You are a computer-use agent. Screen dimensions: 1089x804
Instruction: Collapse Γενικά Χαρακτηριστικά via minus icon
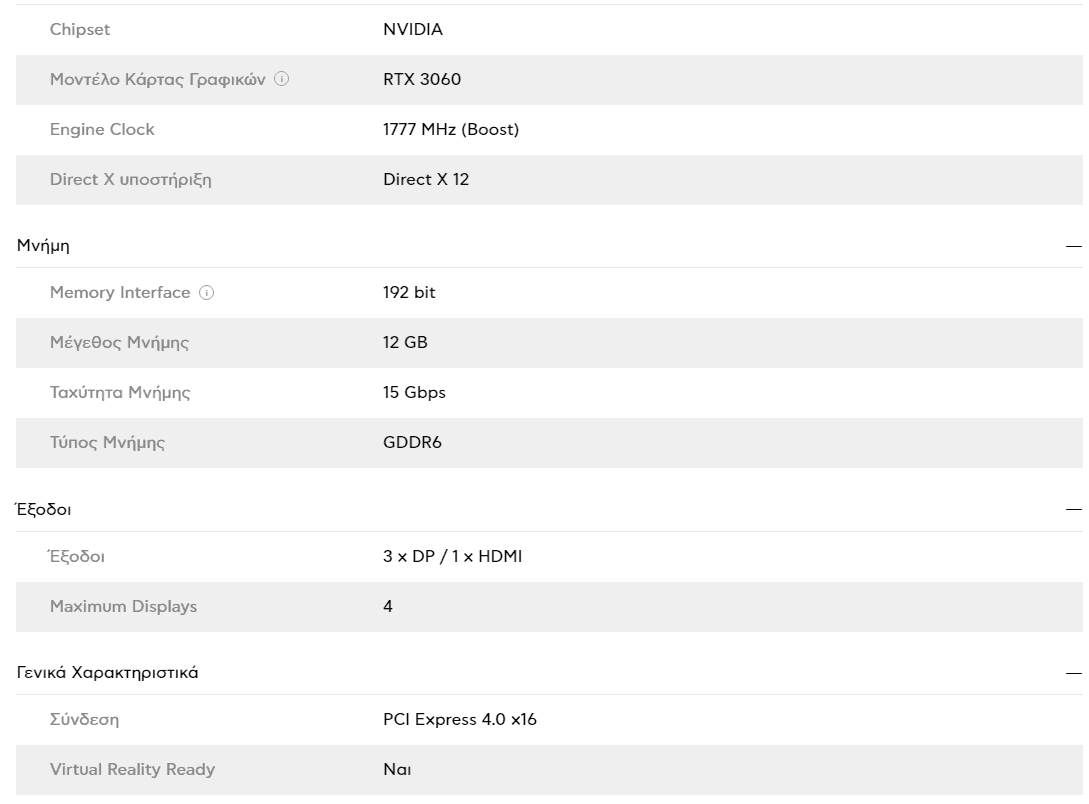click(1074, 673)
